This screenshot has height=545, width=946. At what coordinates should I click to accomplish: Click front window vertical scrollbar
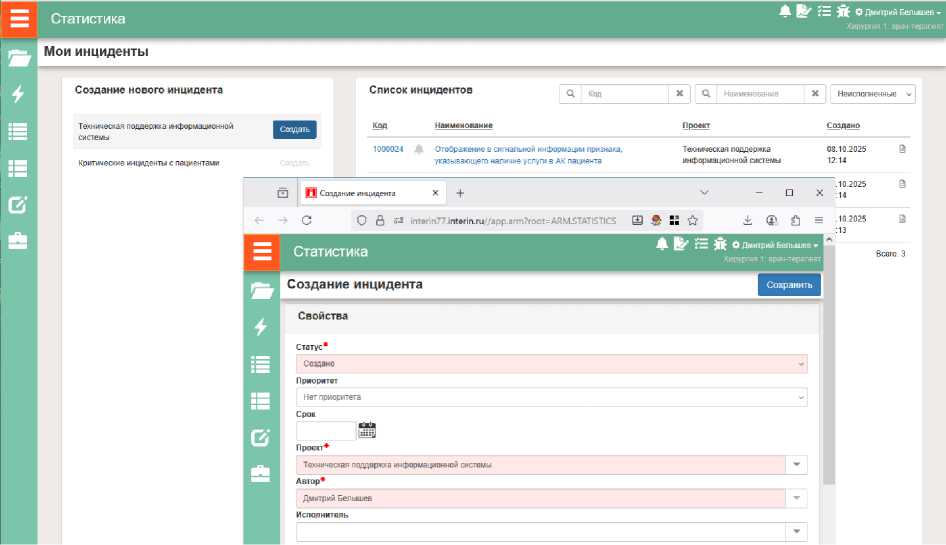coord(829,365)
